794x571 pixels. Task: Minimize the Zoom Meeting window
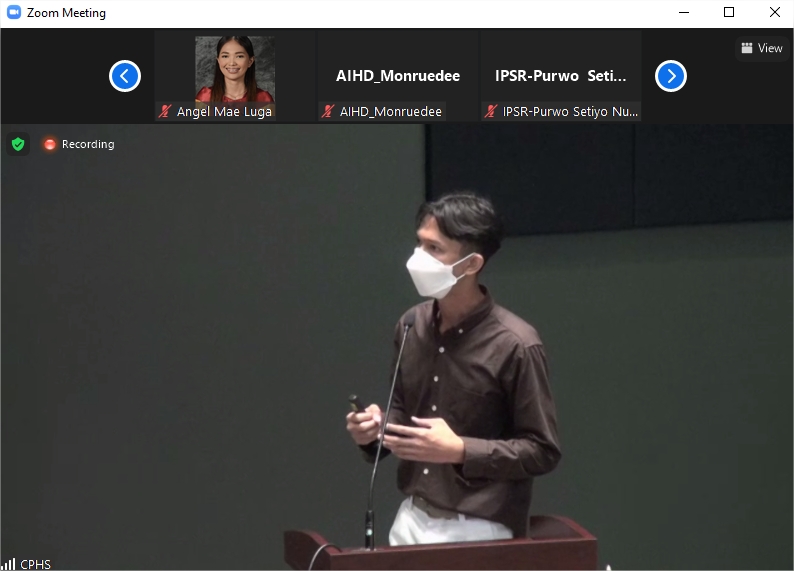(x=683, y=13)
